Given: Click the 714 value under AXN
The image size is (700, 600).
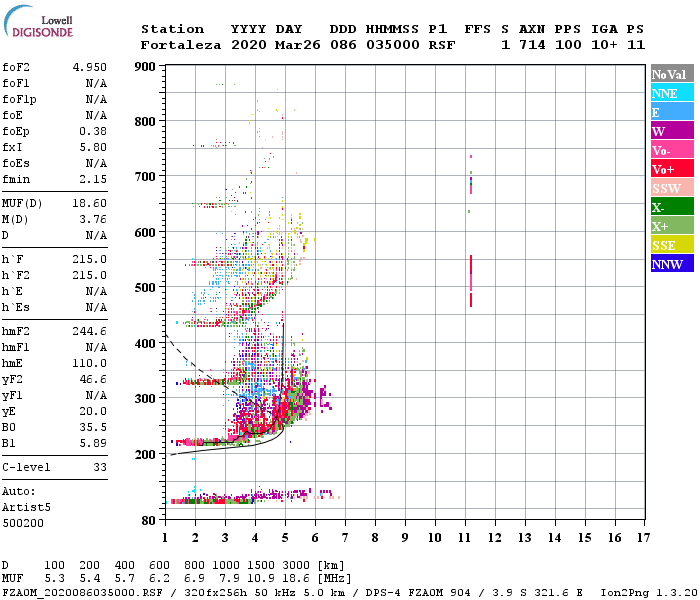Looking at the screenshot, I should click(x=532, y=45).
